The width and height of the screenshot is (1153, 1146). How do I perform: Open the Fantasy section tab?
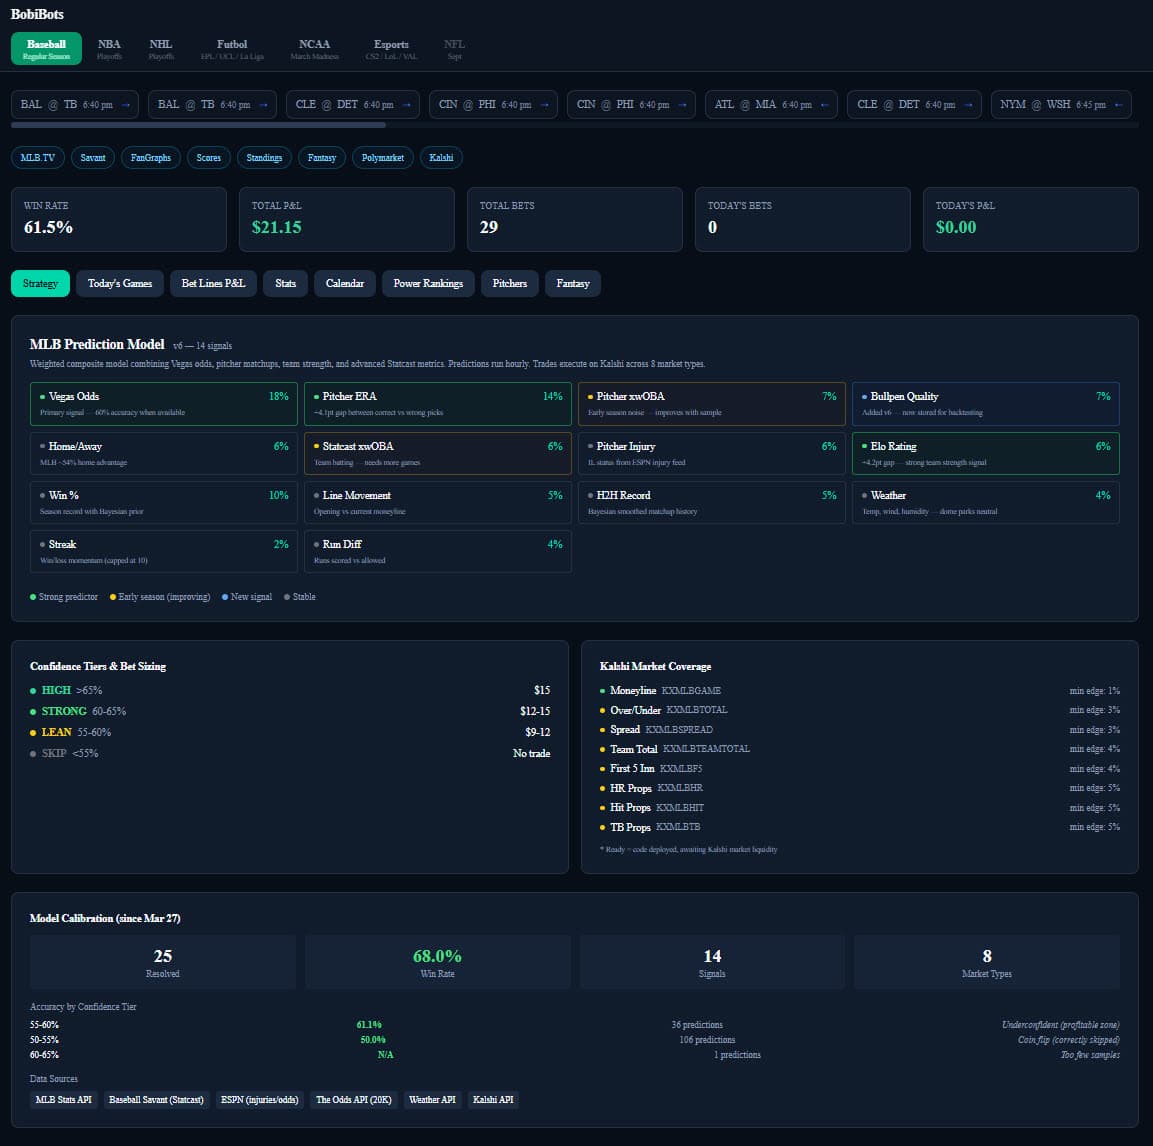pyautogui.click(x=573, y=283)
